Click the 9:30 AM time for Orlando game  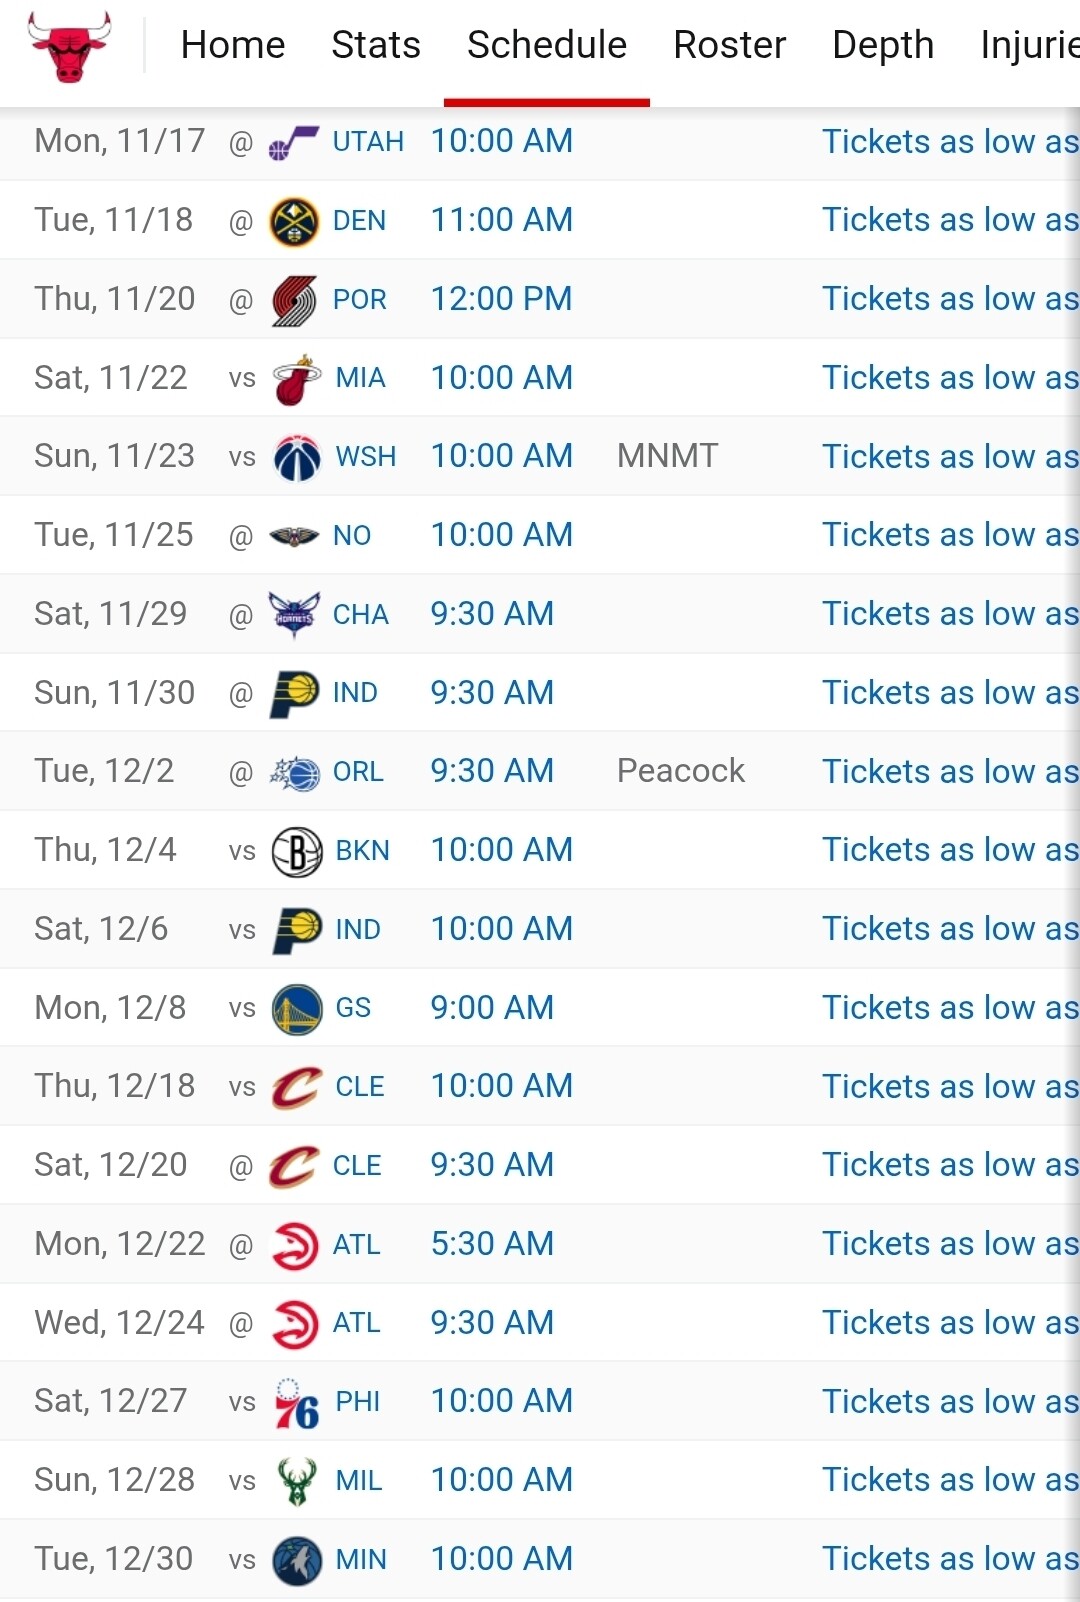coord(492,771)
